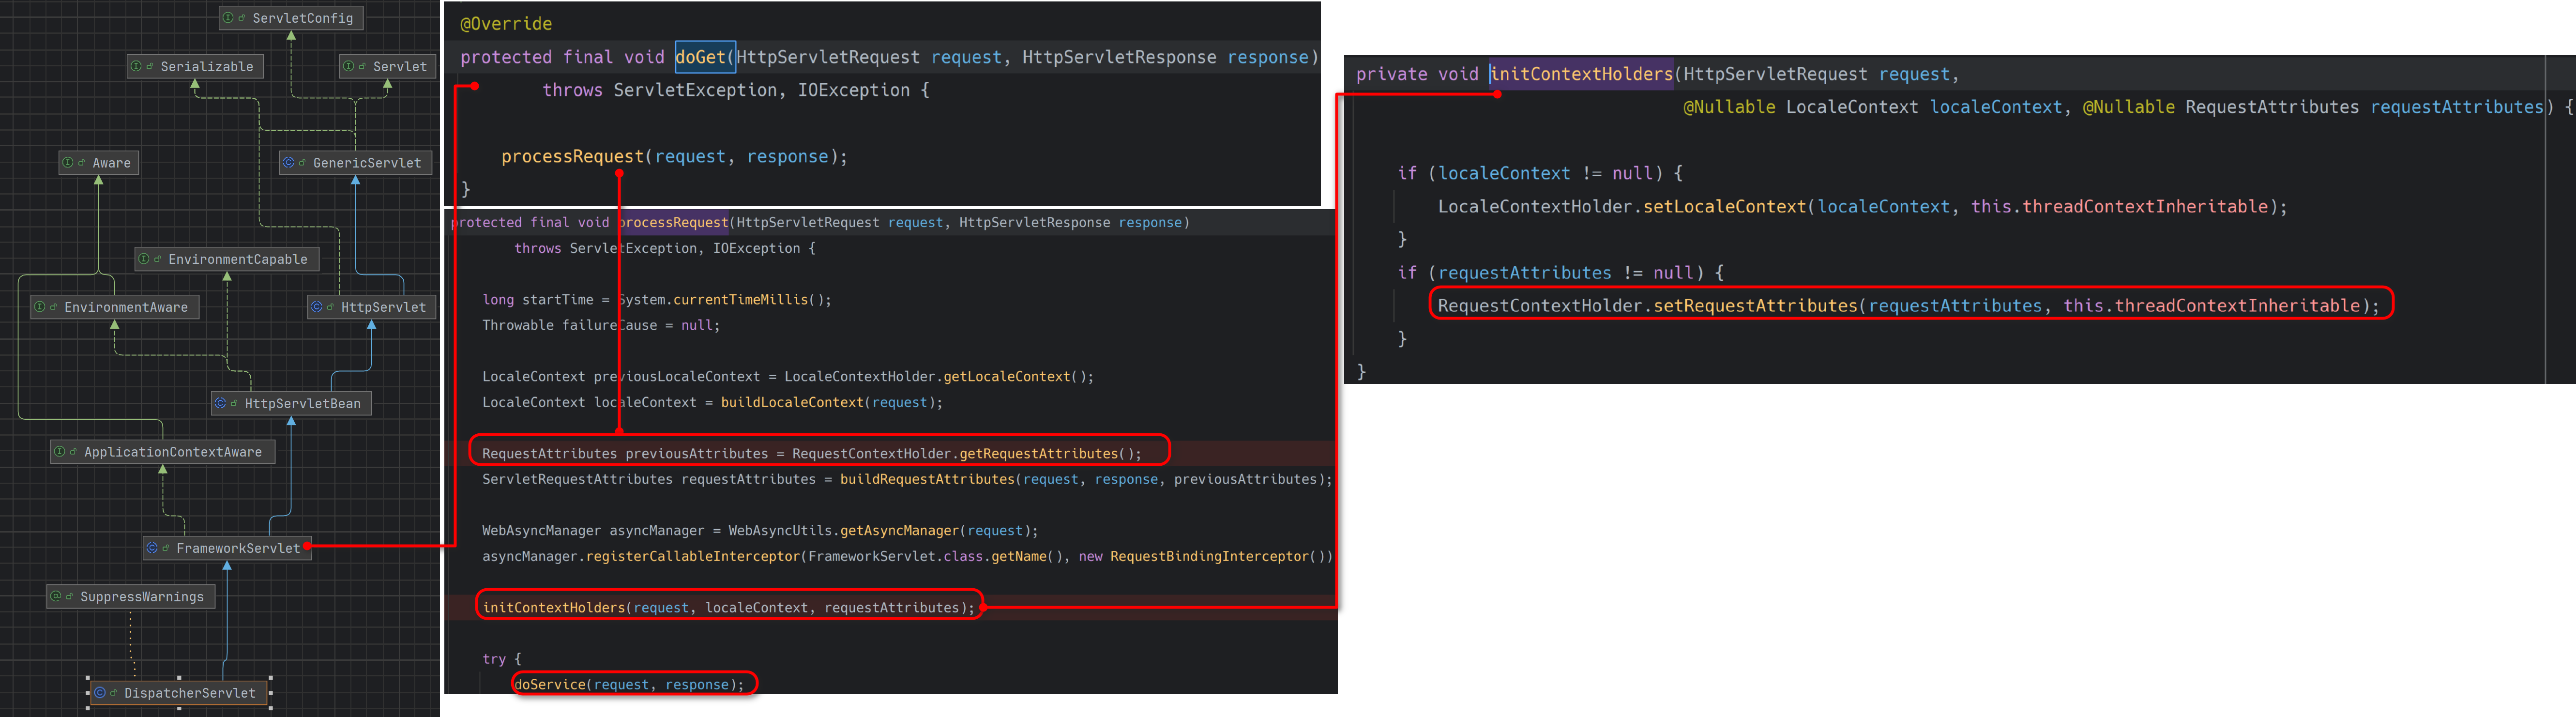The image size is (2576, 717).
Task: Click the @Override annotation above doGet
Action: click(x=506, y=24)
